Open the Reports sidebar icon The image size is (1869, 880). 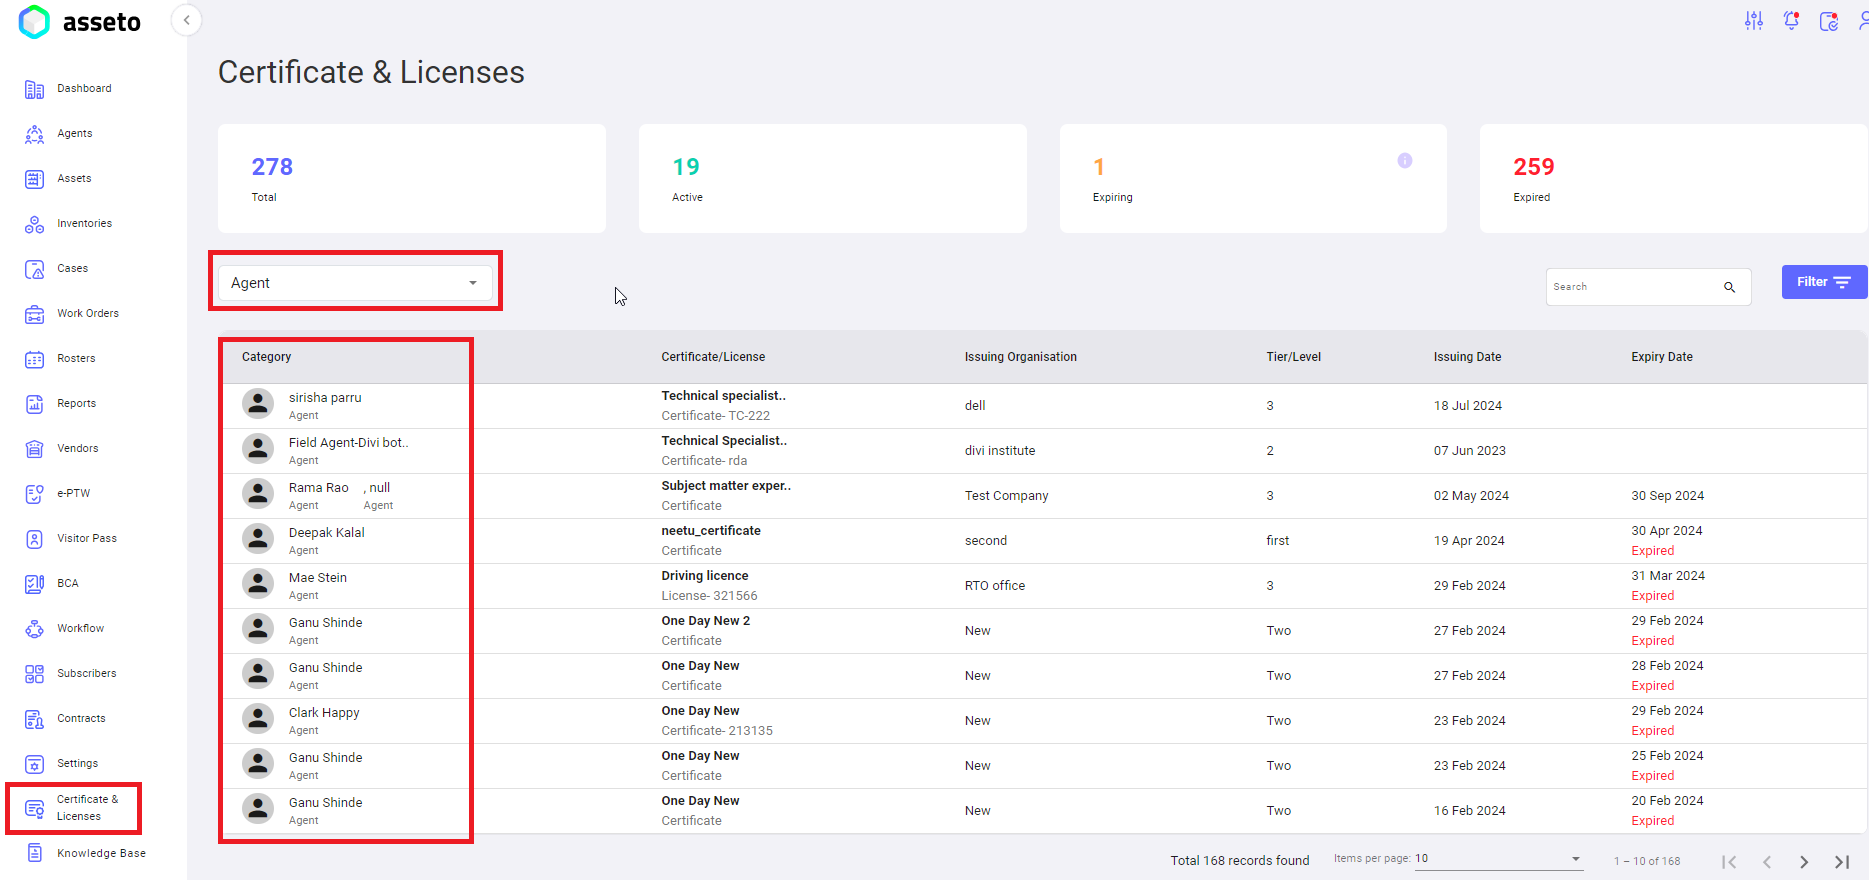click(x=34, y=404)
